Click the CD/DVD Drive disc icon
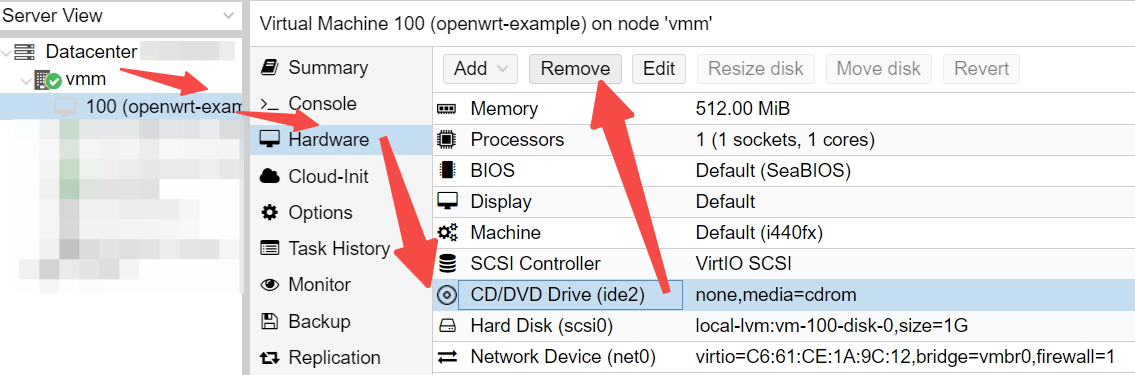The height and width of the screenshot is (375, 1135). [447, 295]
